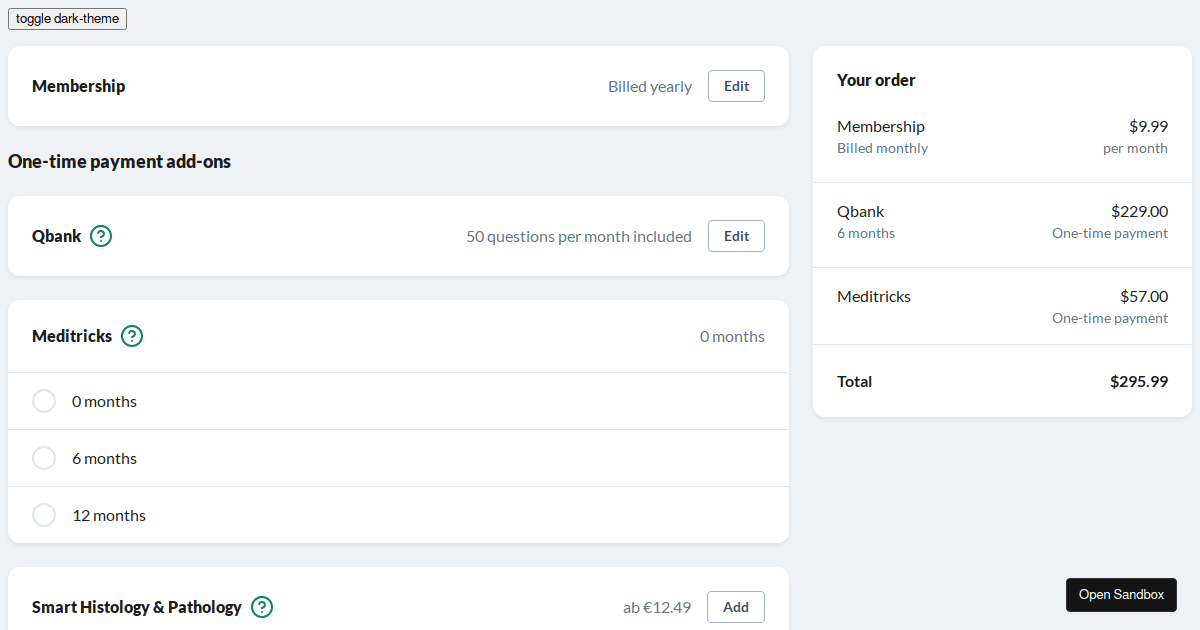Image resolution: width=1200 pixels, height=630 pixels.
Task: Select the 0 months Meditricks option
Action: pos(44,400)
